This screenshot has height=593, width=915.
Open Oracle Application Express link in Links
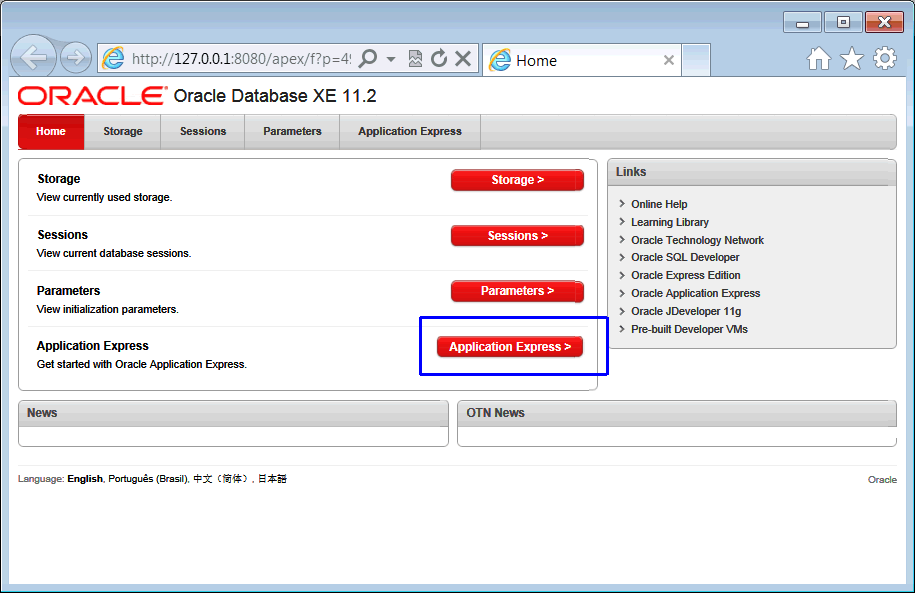pyautogui.click(x=695, y=294)
